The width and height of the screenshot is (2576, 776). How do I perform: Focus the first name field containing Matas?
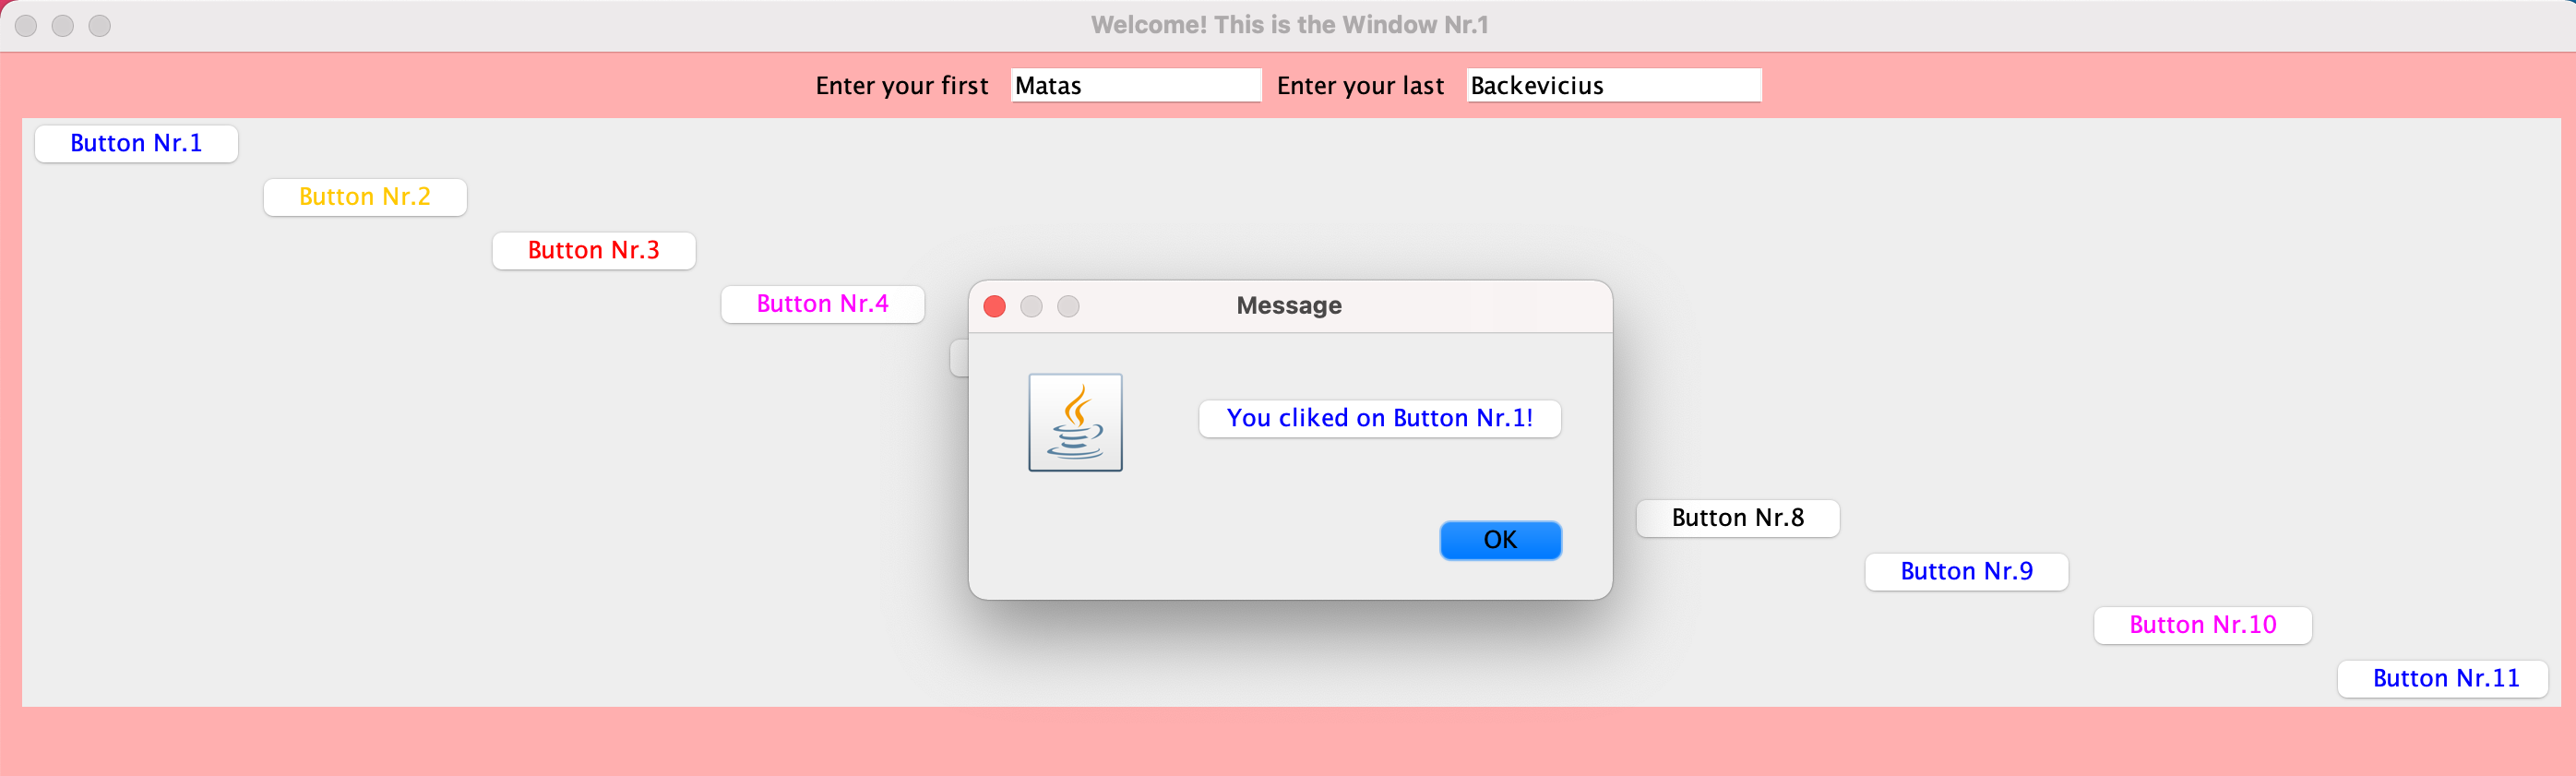click(x=1136, y=85)
